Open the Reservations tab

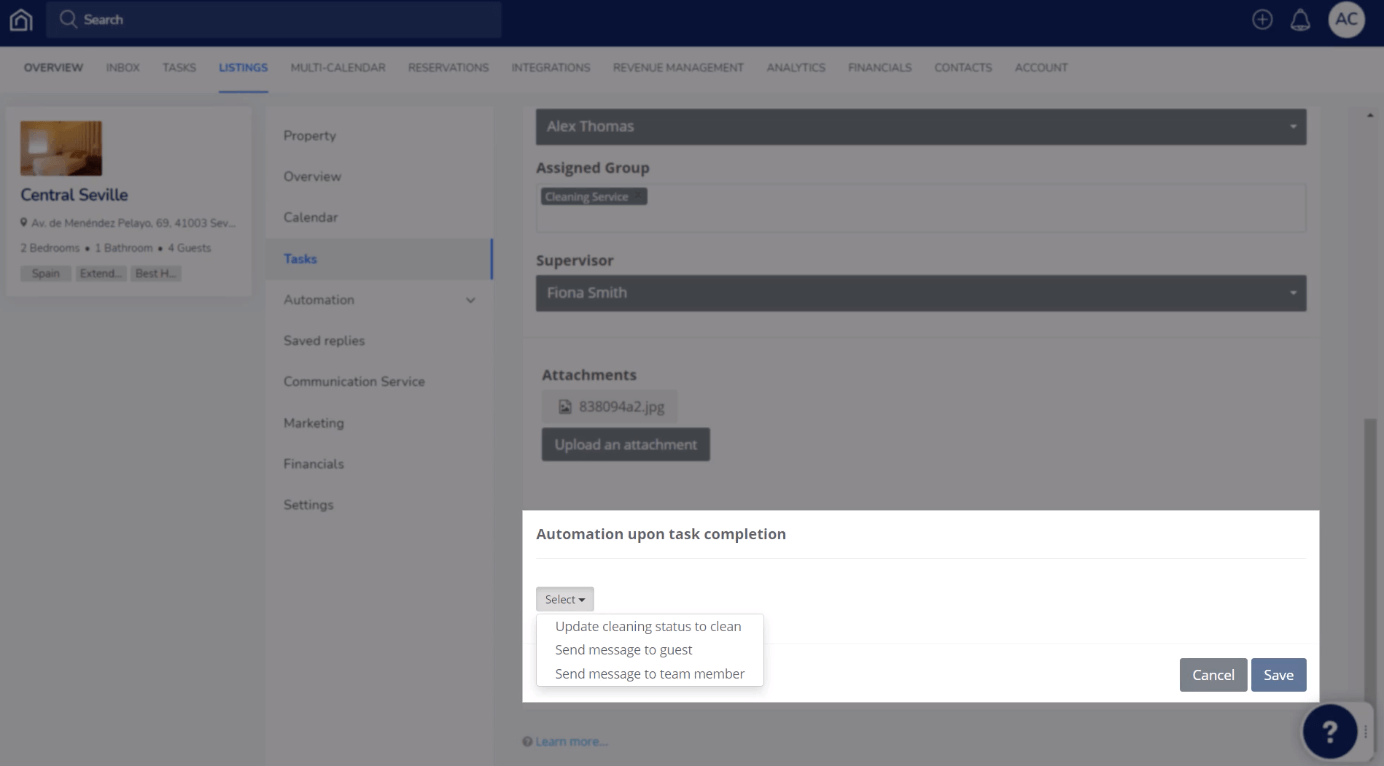tap(448, 67)
